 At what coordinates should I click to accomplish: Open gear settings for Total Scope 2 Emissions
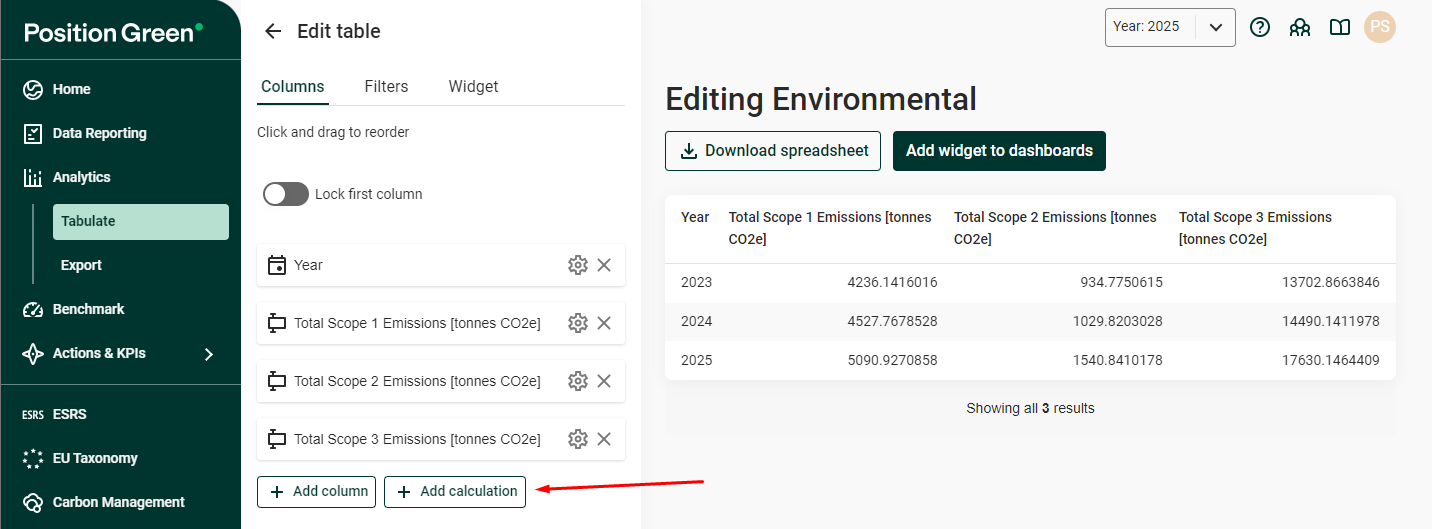(577, 381)
